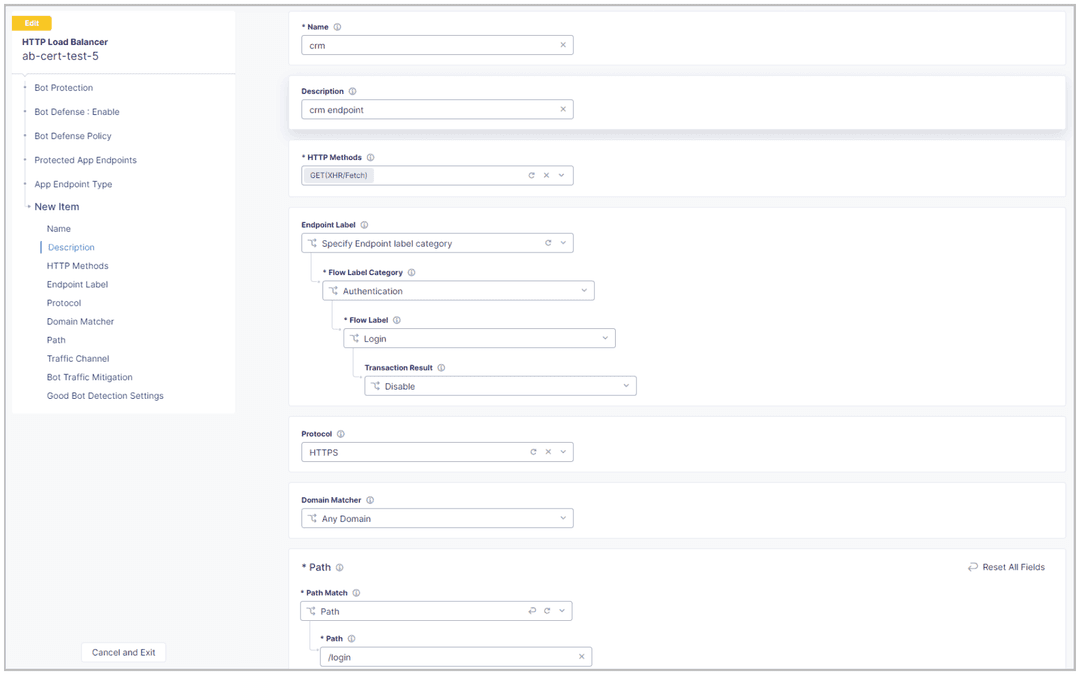Click info icon next to Transaction Result
This screenshot has width=1080, height=675.
(442, 367)
